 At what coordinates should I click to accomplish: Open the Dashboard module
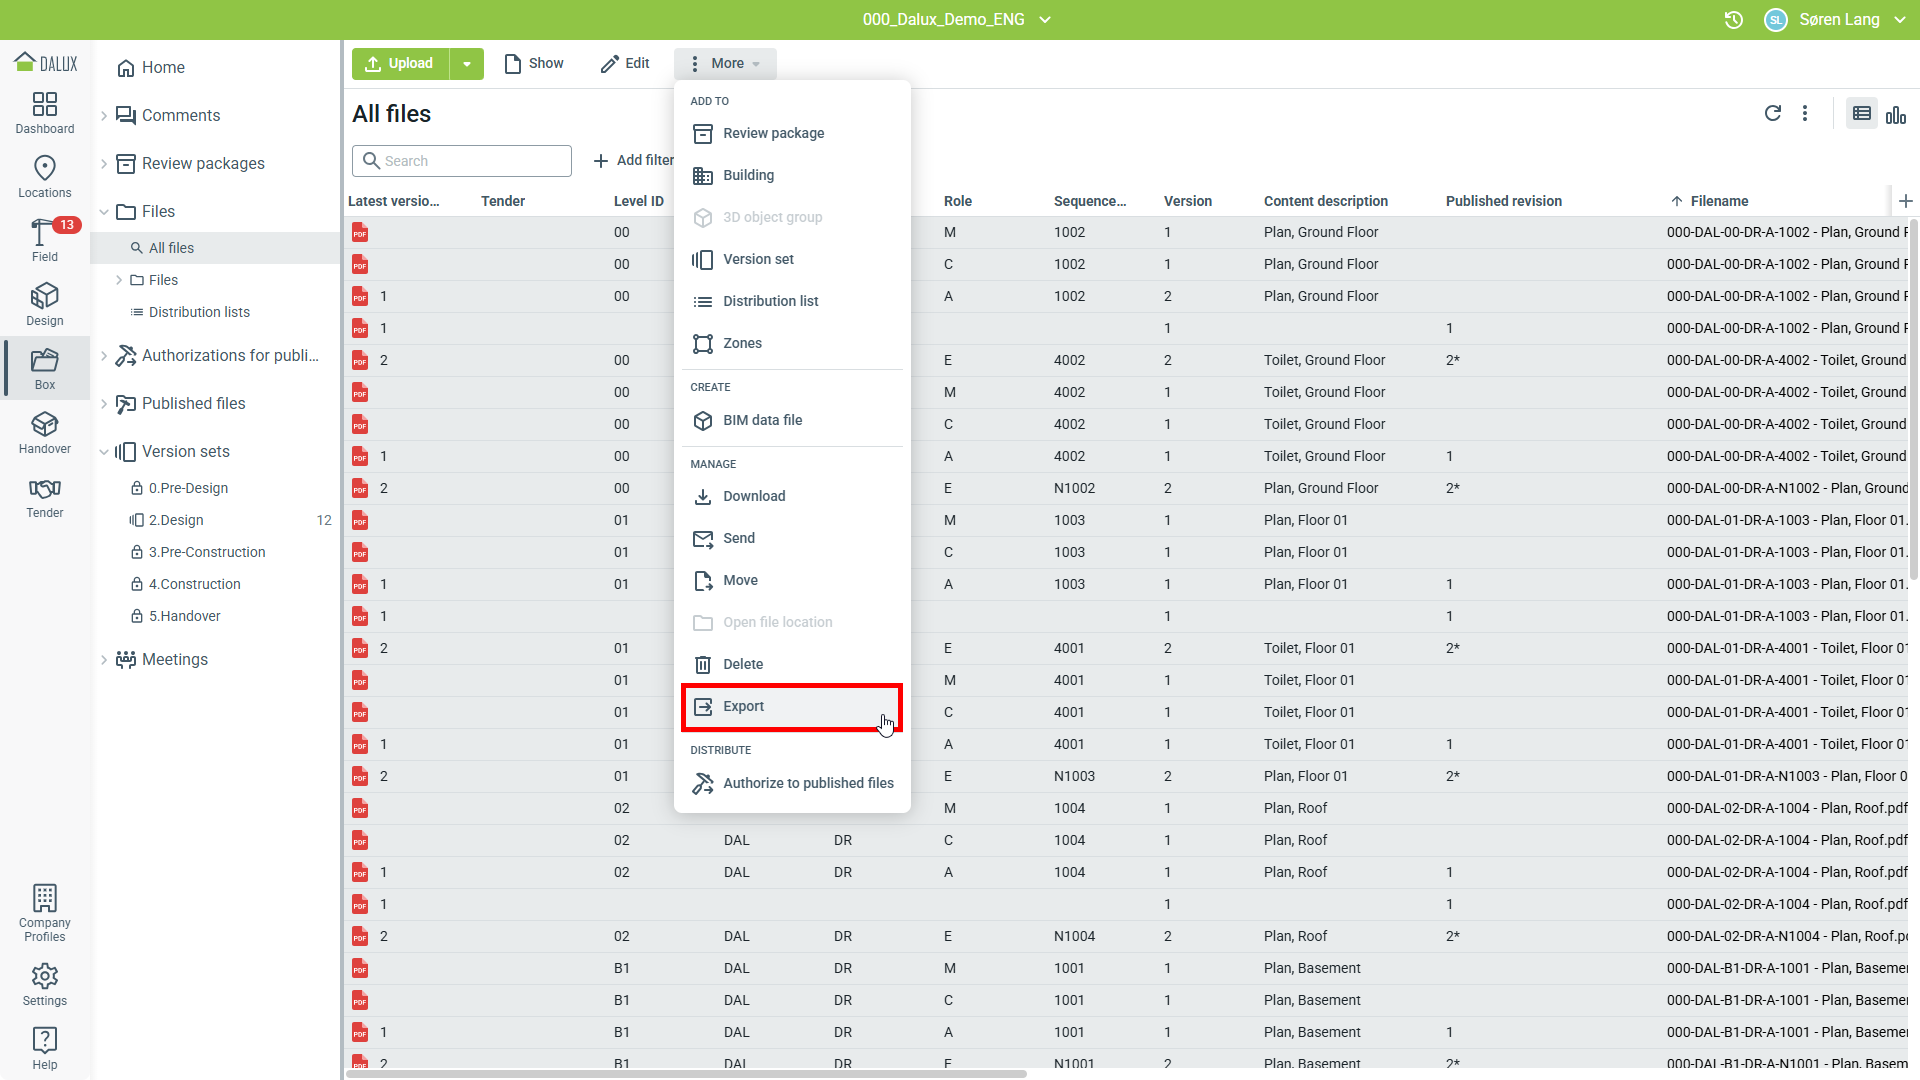[45, 112]
